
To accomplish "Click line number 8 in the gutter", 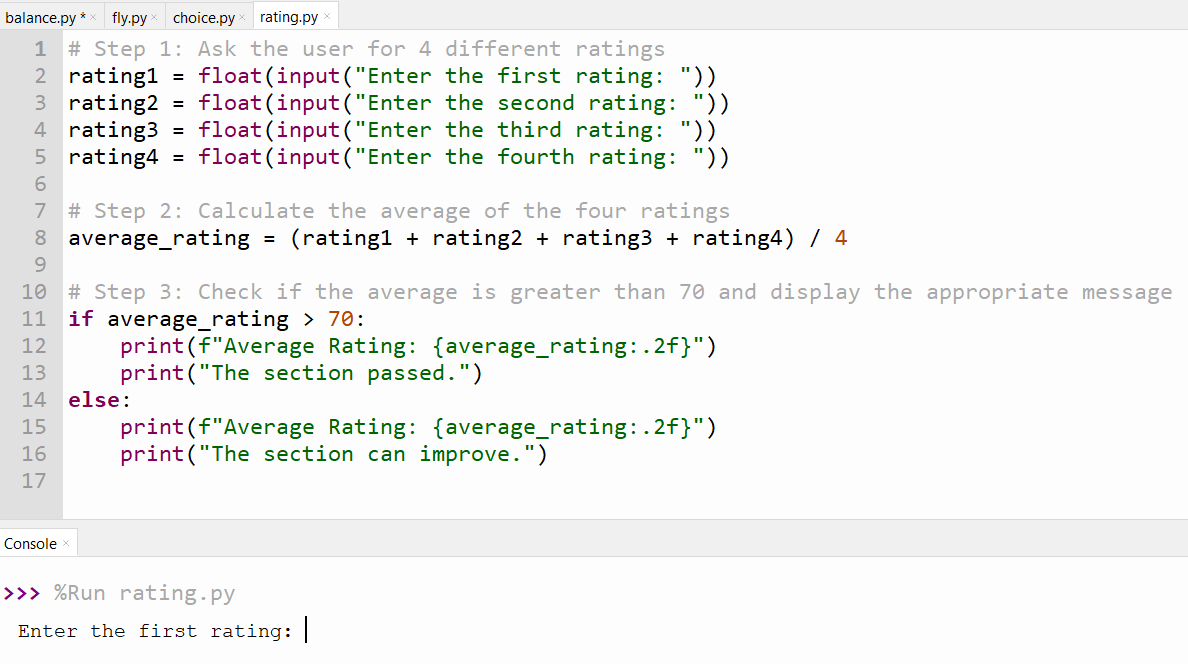I will [41, 238].
